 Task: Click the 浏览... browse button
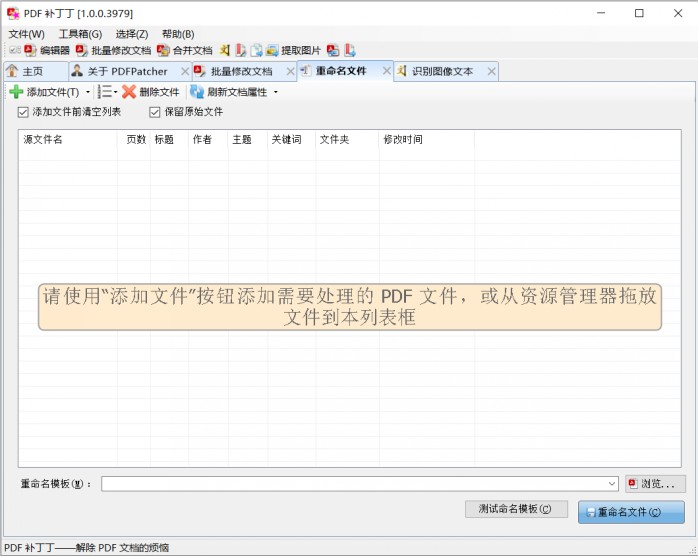[655, 483]
